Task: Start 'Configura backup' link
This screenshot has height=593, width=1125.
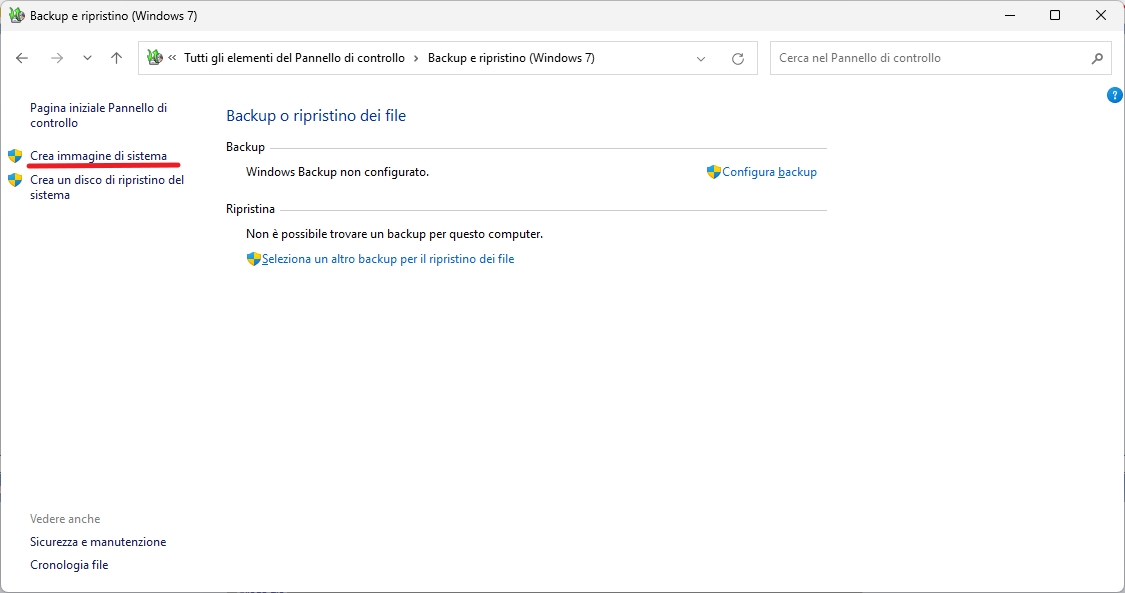Action: point(769,172)
